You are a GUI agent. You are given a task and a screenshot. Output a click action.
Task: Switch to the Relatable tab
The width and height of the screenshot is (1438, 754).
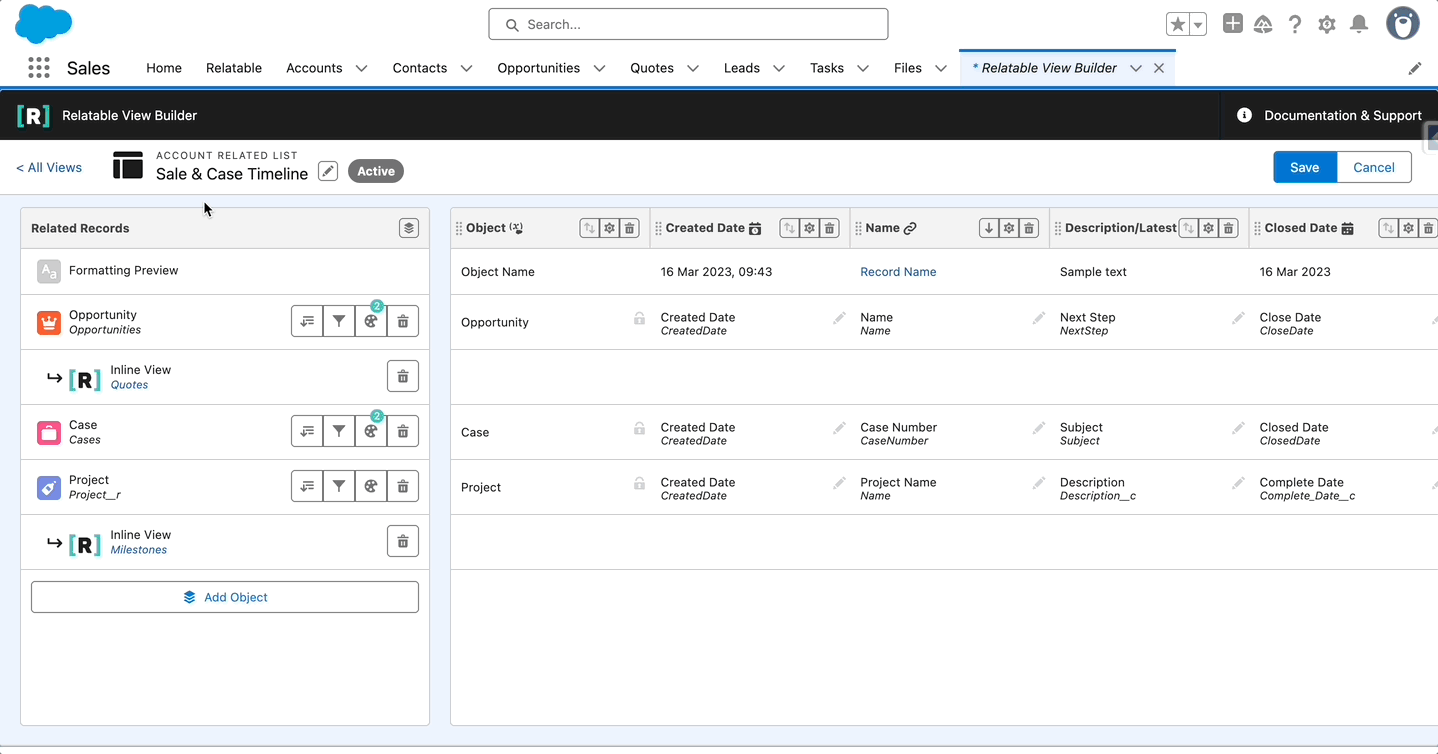[x=234, y=68]
